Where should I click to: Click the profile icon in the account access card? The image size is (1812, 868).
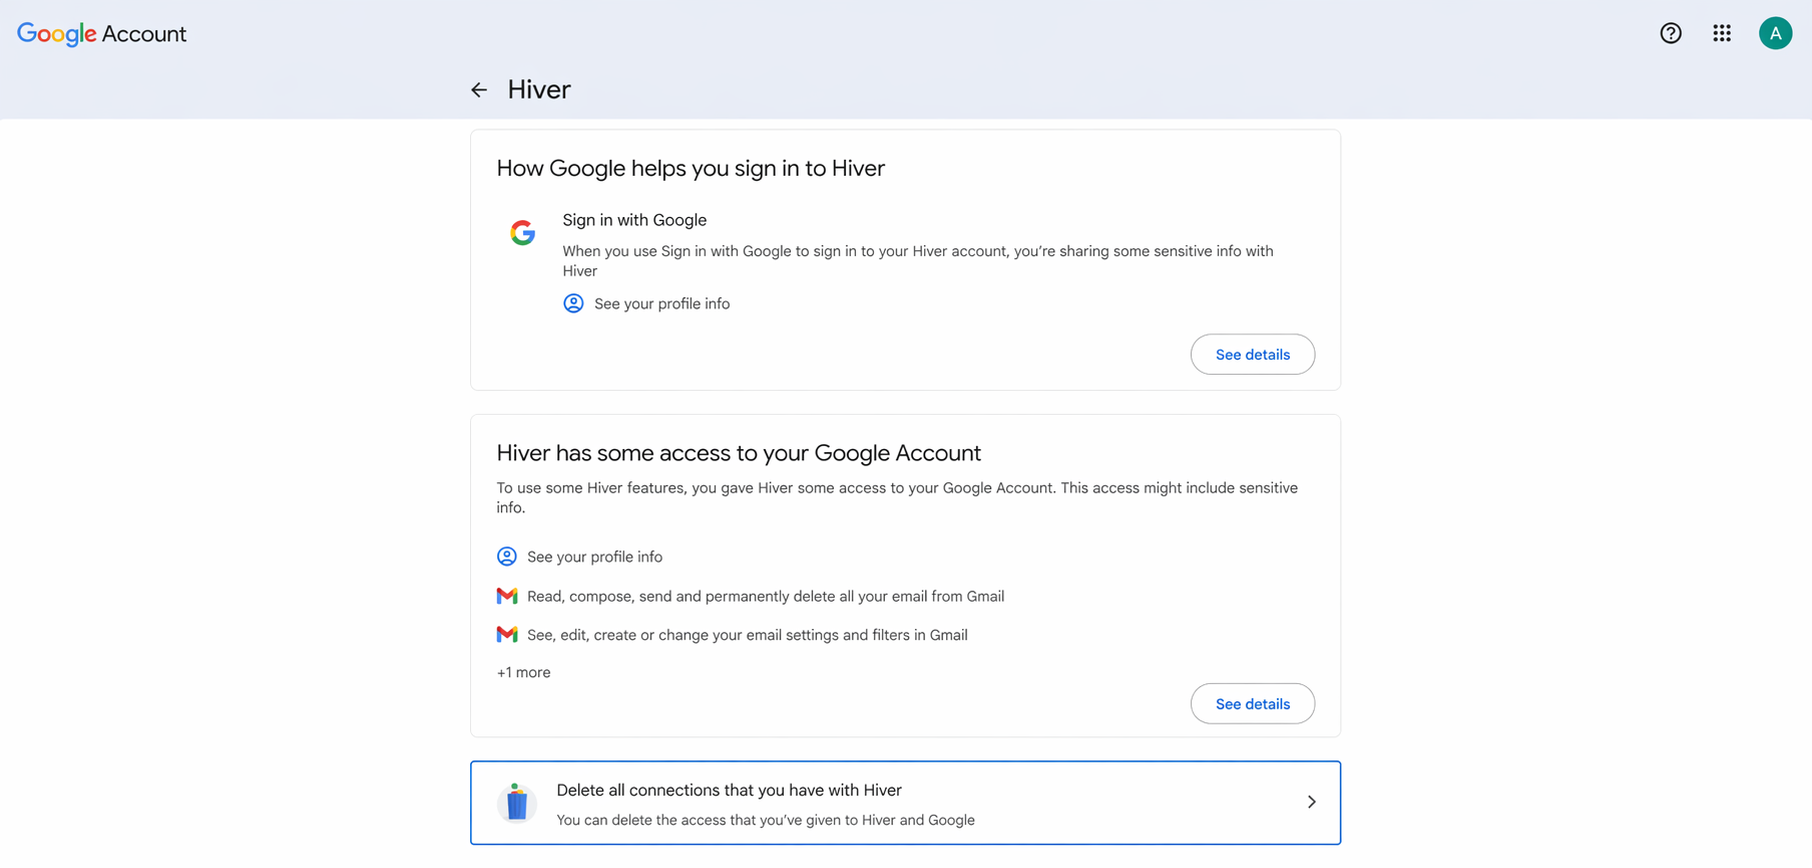(507, 556)
